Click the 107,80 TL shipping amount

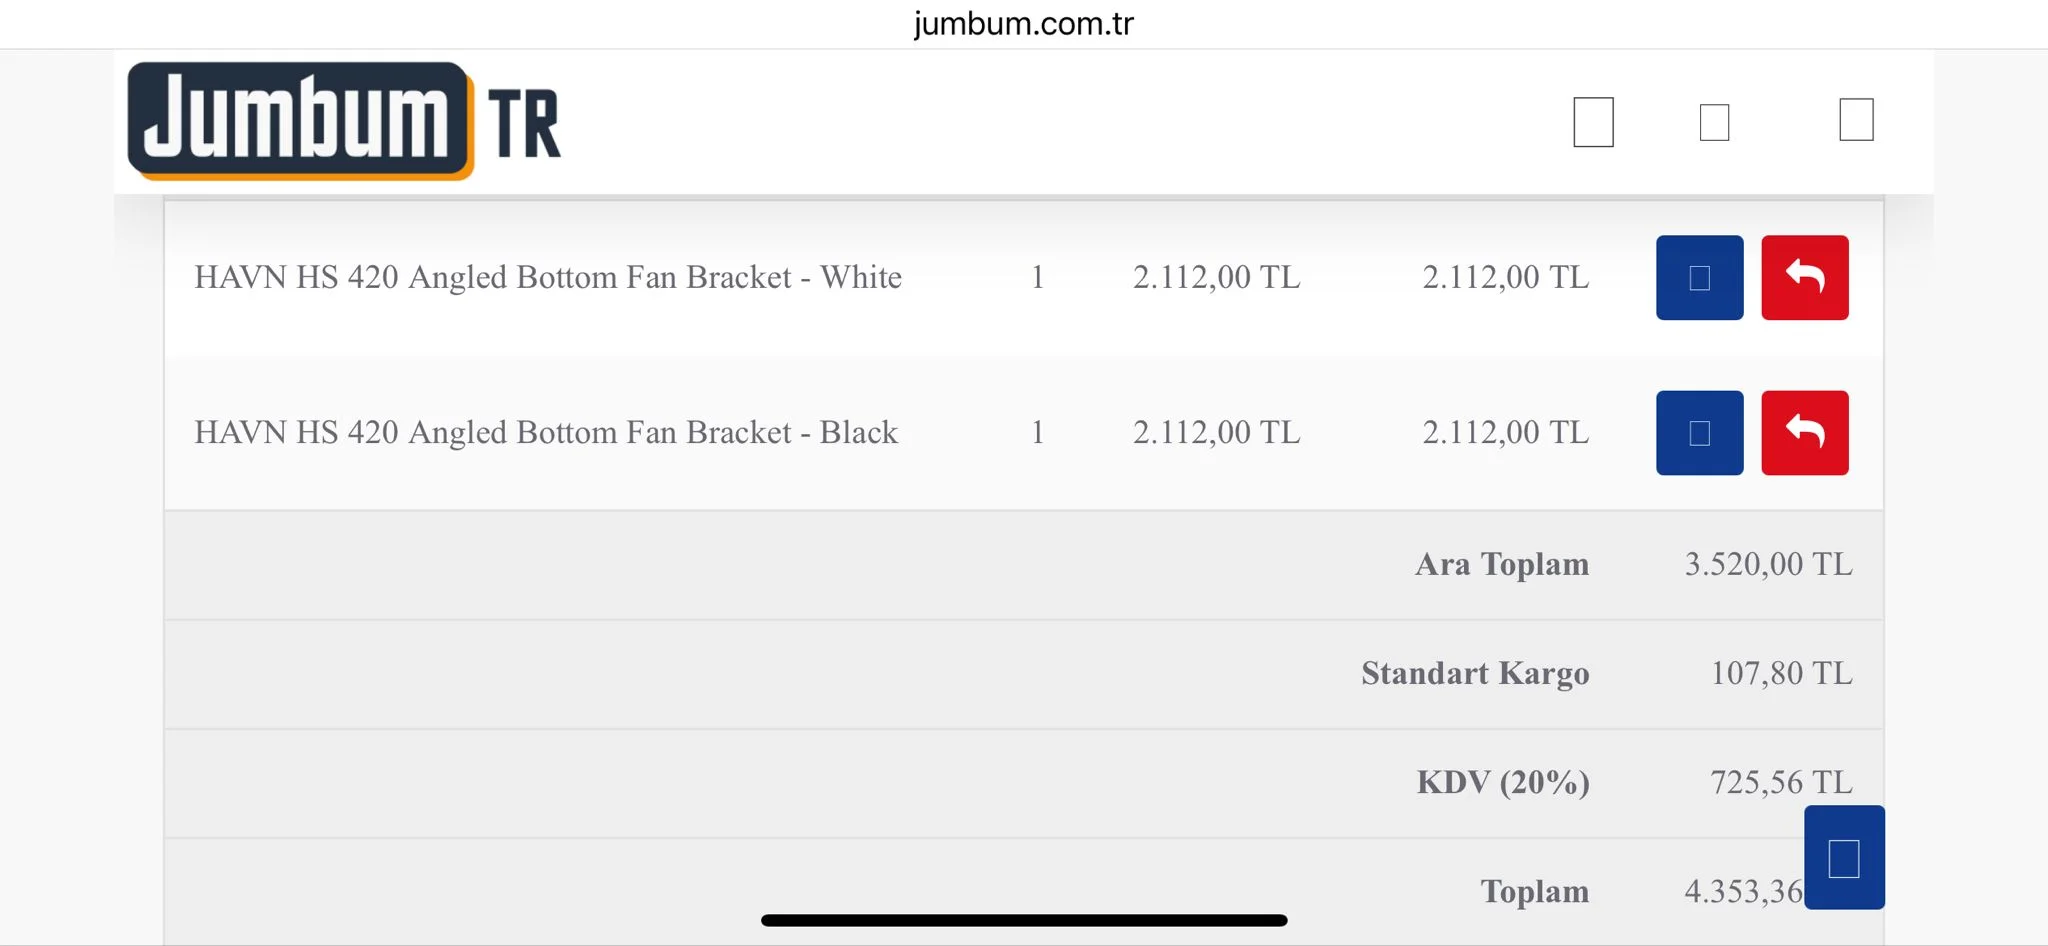[x=1781, y=673]
